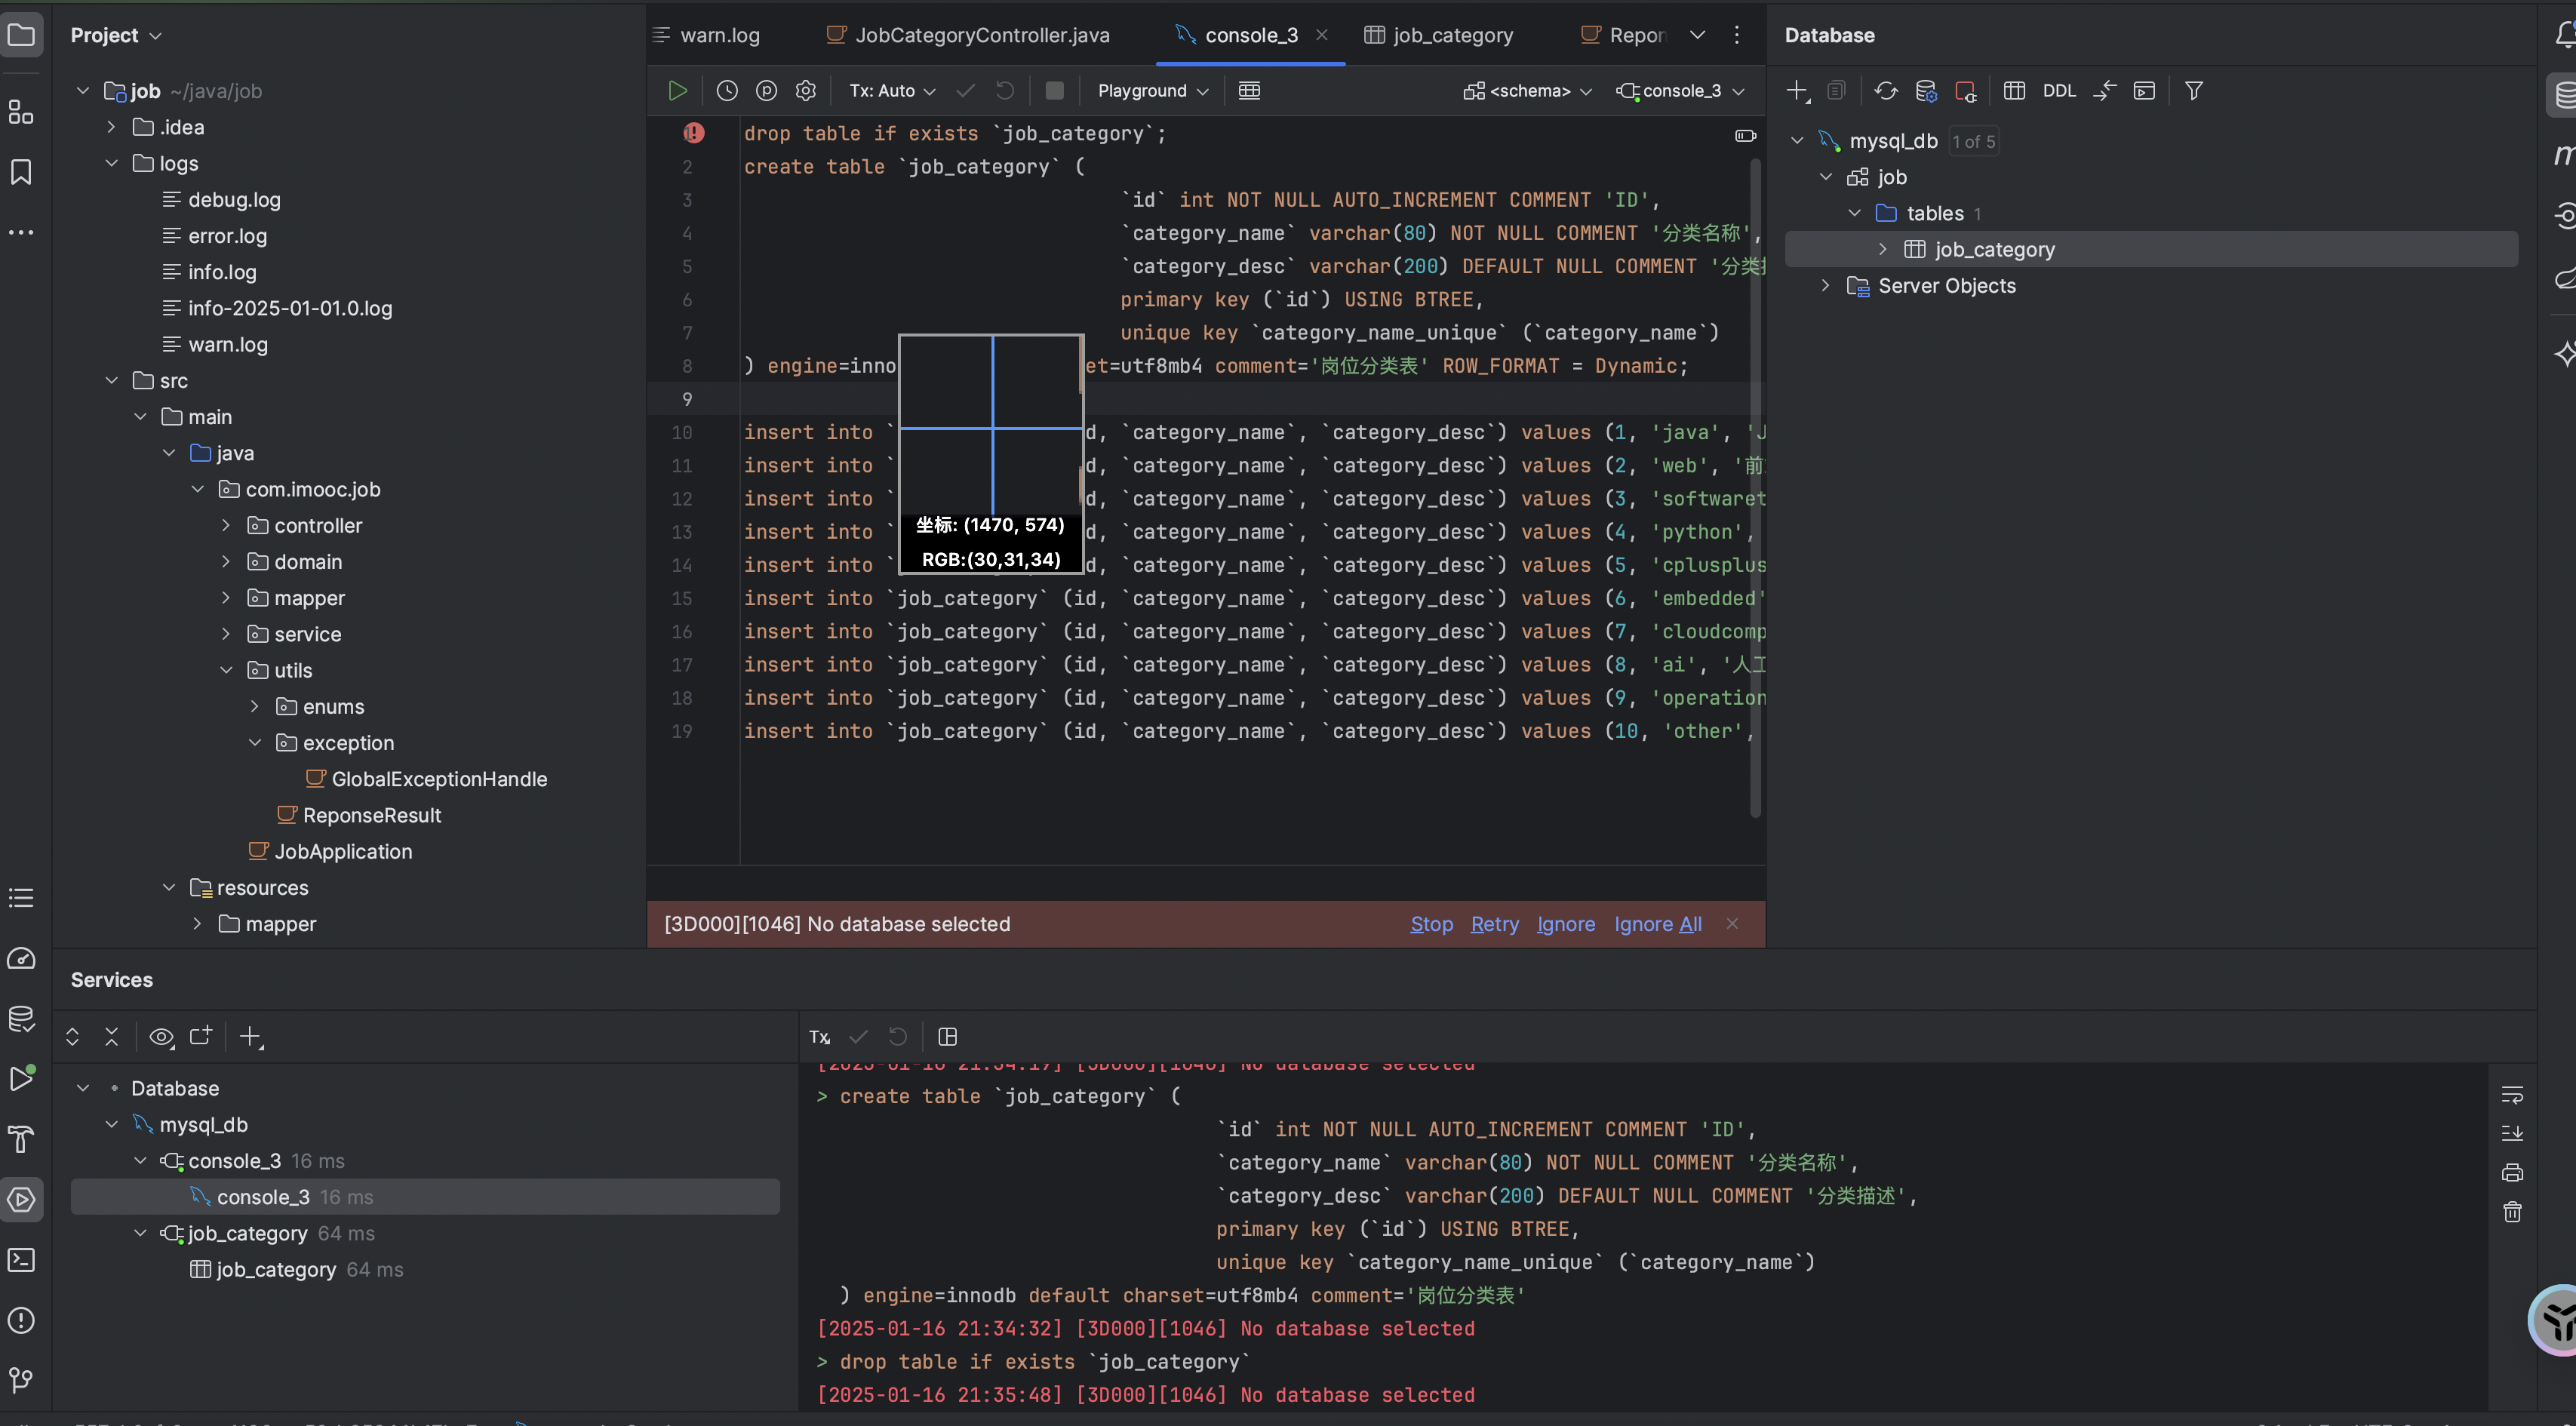Toggle the Tx transaction mode icon in Services

[820, 1036]
